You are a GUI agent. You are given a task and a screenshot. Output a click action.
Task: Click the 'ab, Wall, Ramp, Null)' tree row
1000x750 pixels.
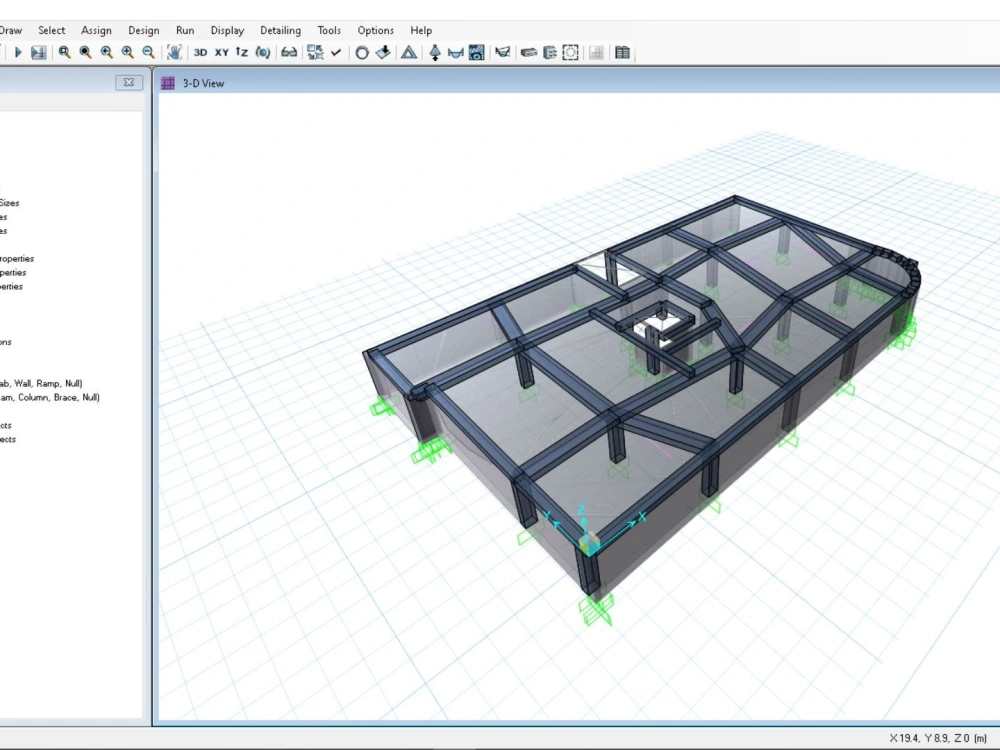(41, 383)
